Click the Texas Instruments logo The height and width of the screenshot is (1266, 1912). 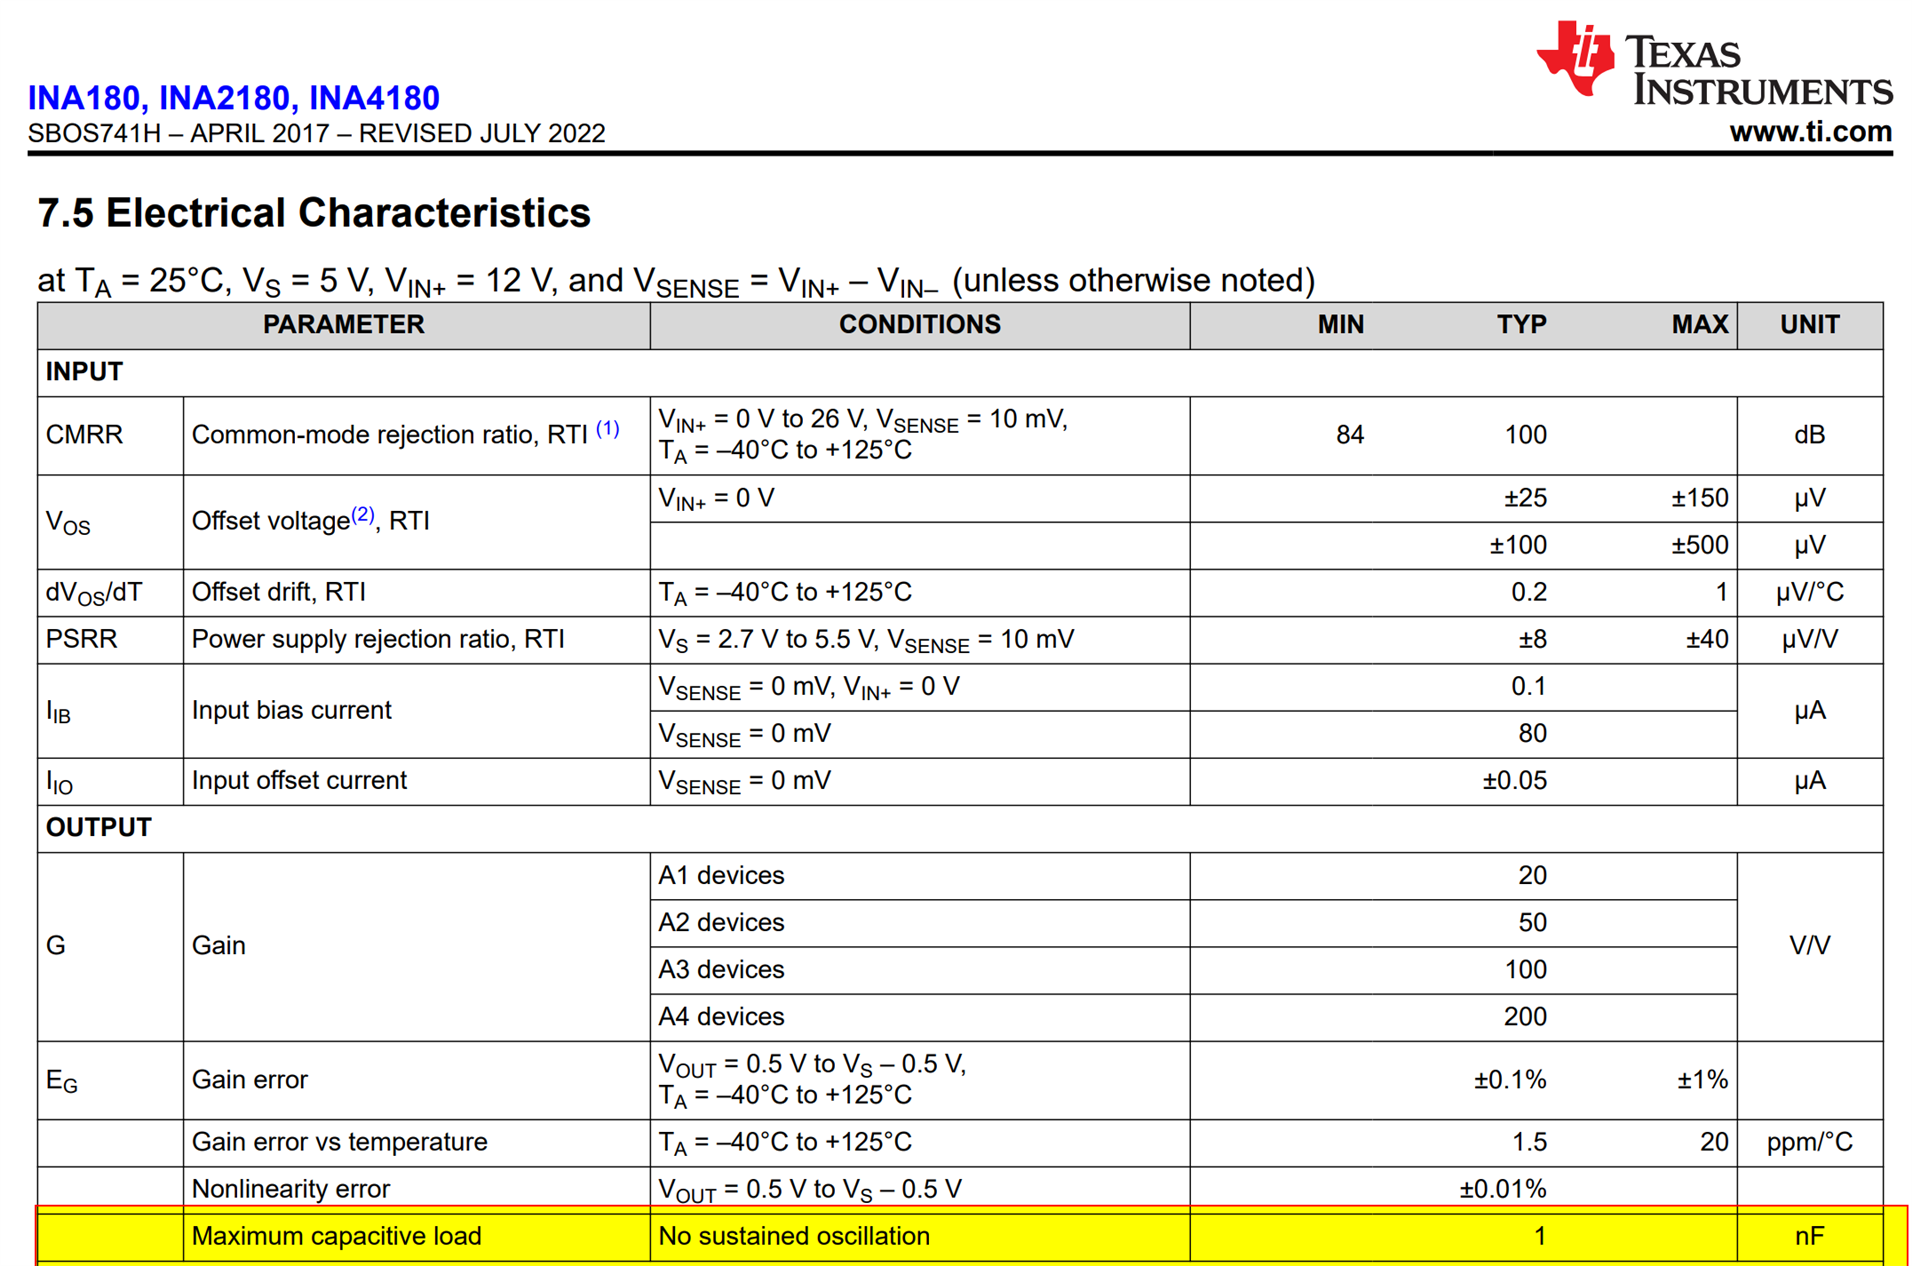tap(1714, 63)
